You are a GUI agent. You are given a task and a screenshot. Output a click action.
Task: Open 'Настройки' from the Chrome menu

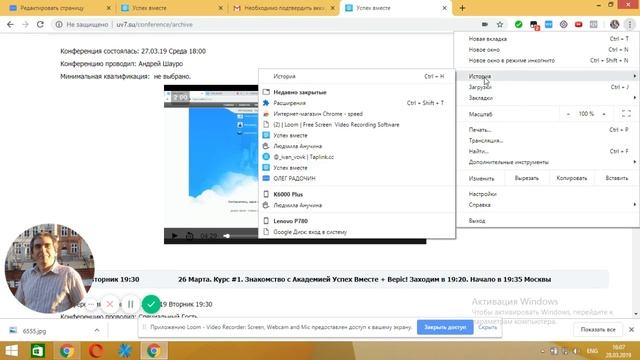547,194
